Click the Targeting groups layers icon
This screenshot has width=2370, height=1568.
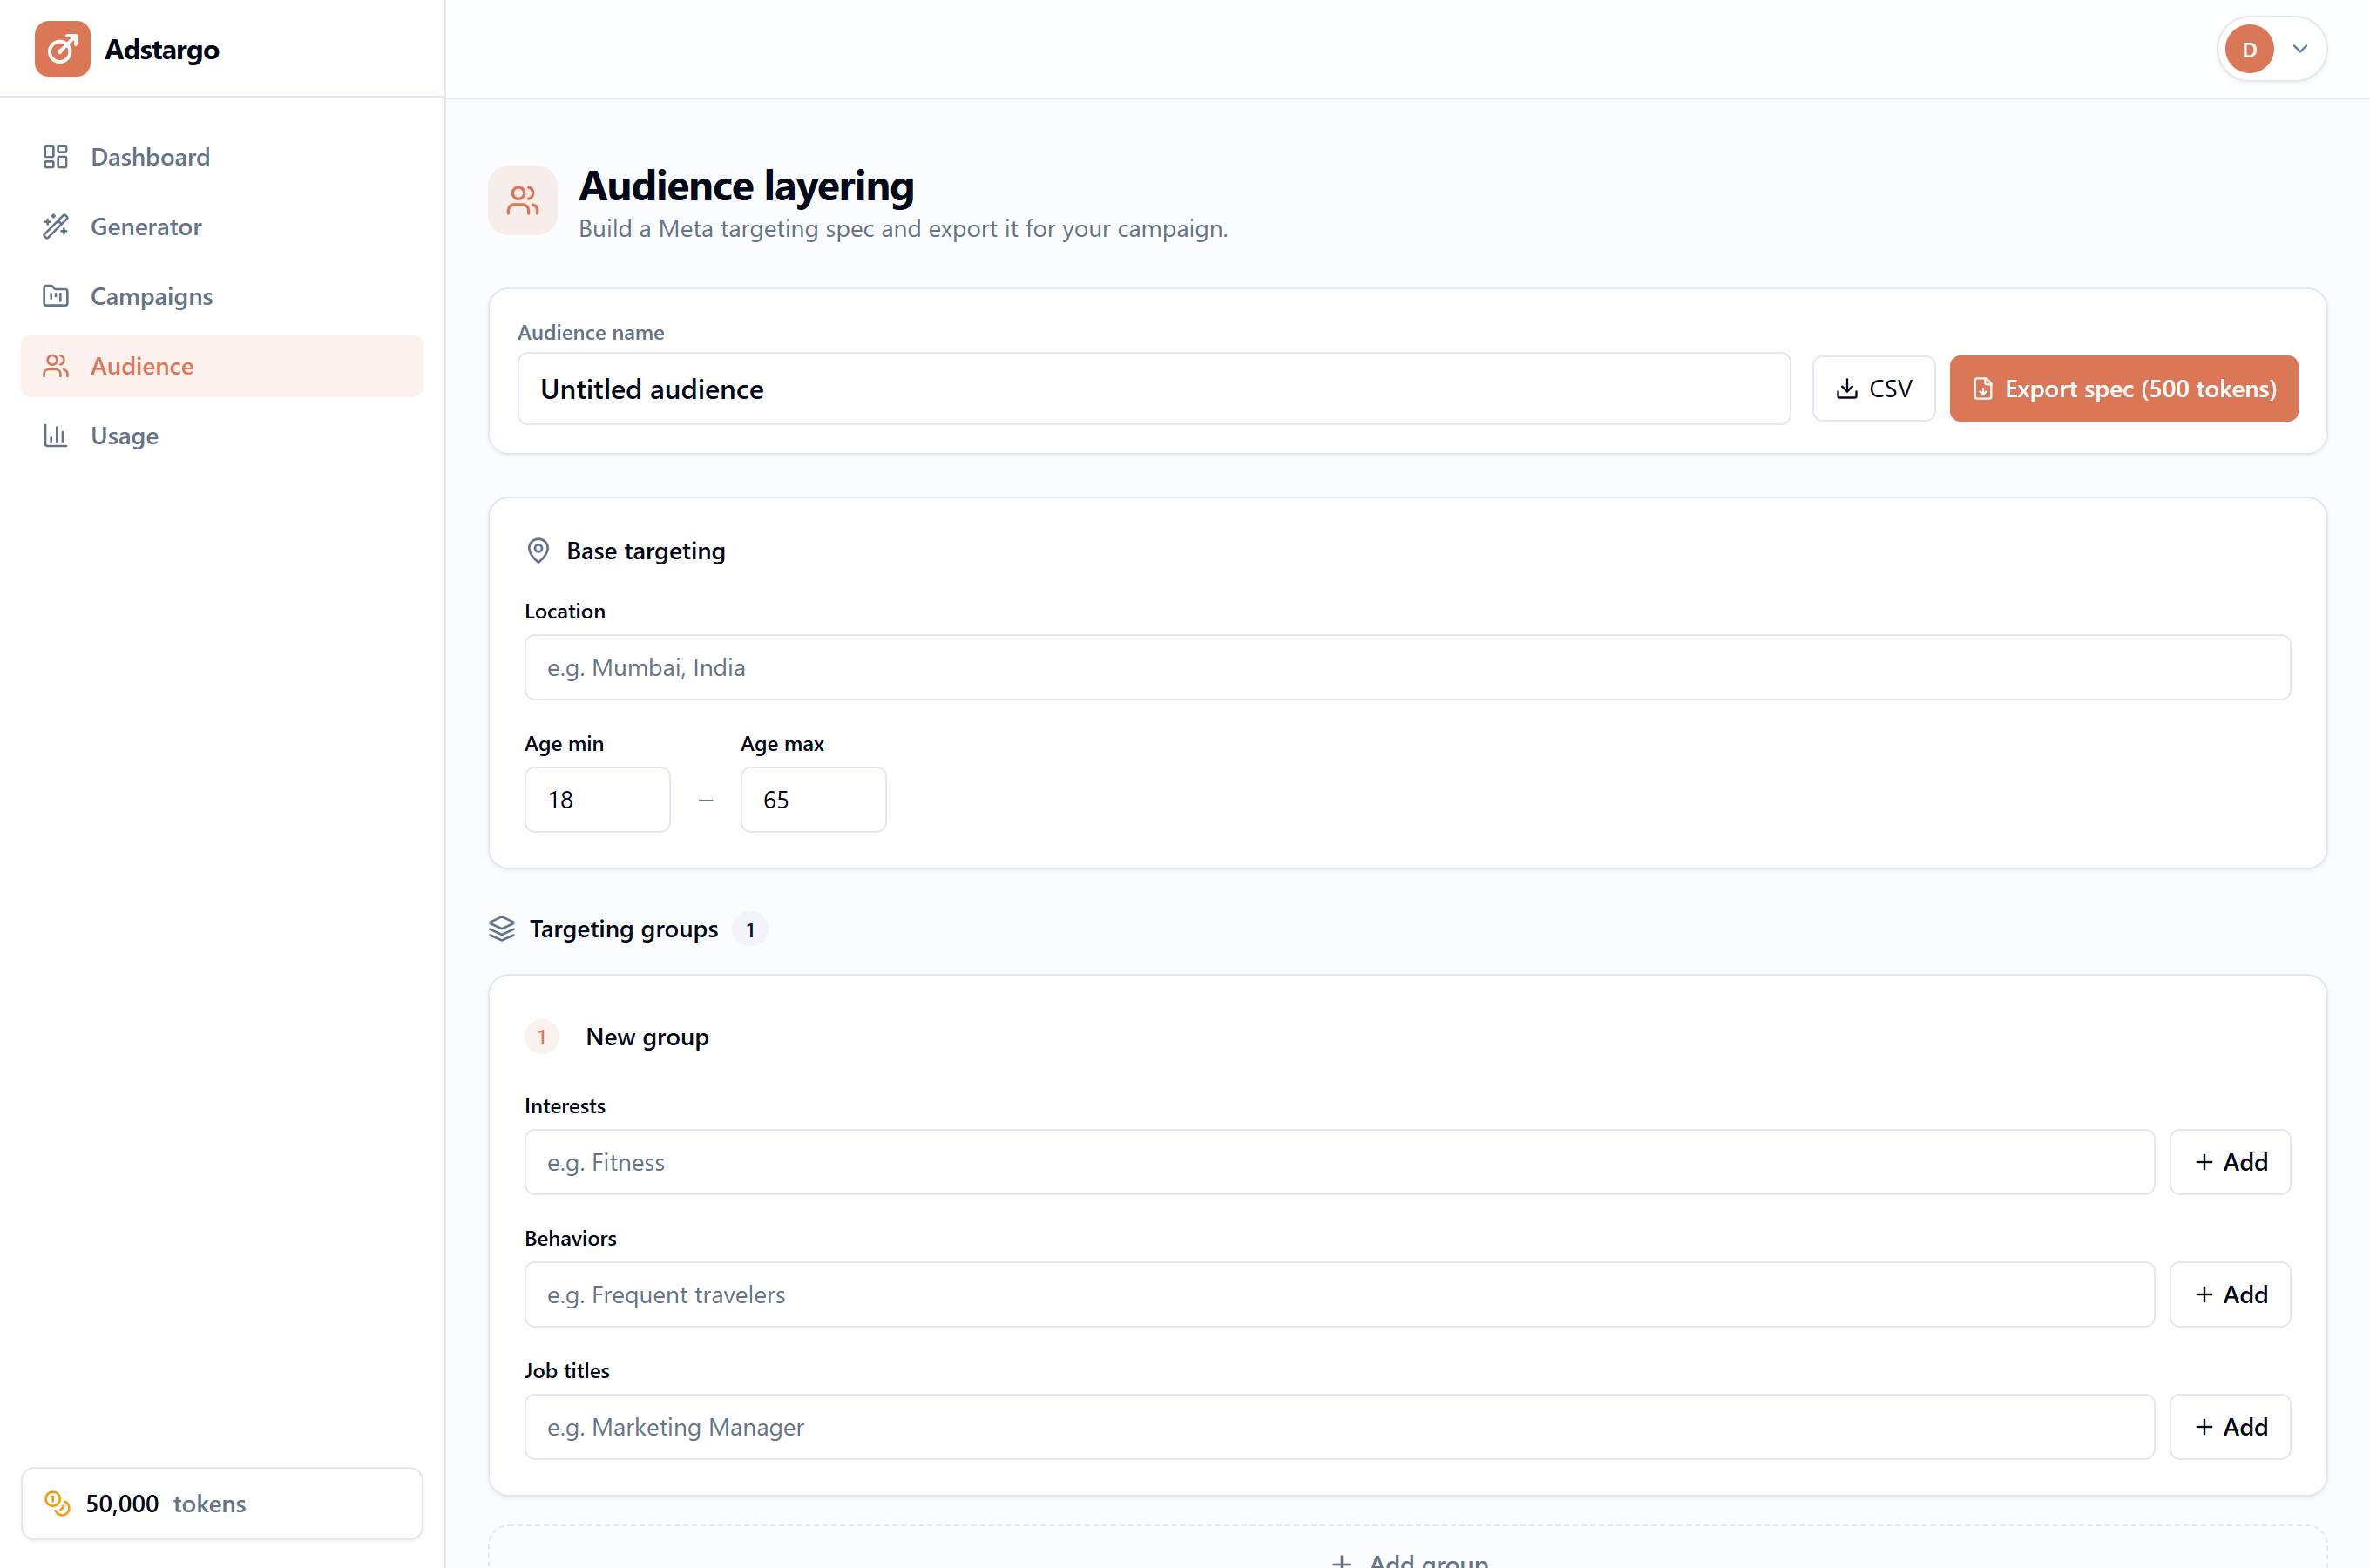click(502, 929)
